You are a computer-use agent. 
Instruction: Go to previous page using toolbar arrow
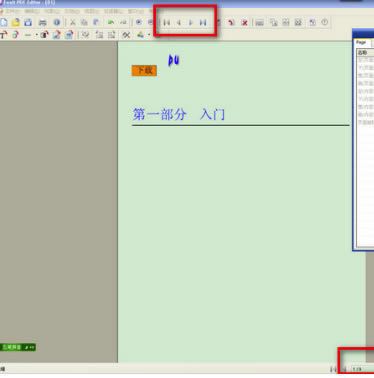(179, 23)
